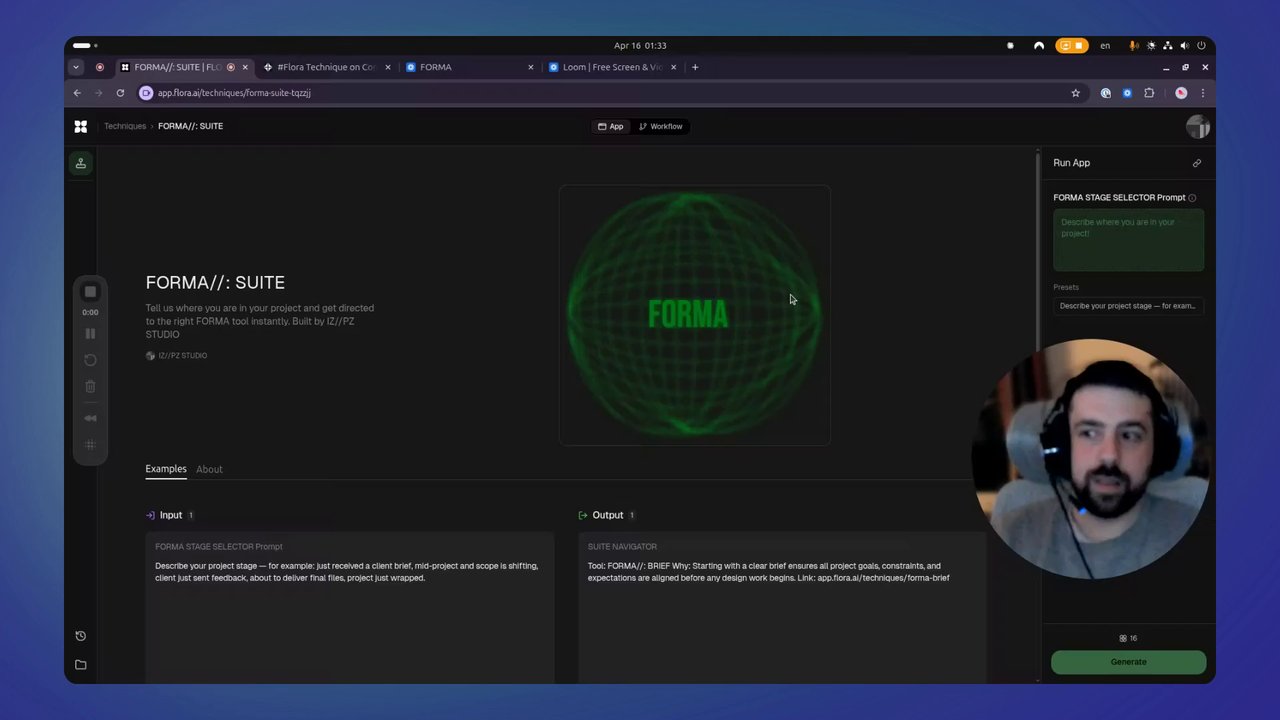The height and width of the screenshot is (720, 1280).
Task: Click the green FORMA sphere preview
Action: pos(695,315)
